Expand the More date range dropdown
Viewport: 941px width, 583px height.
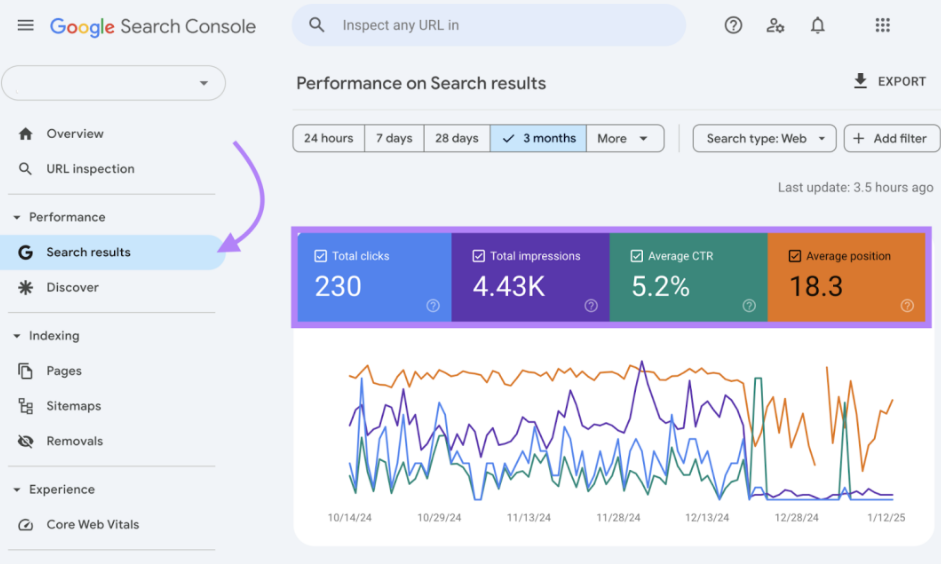pyautogui.click(x=624, y=139)
